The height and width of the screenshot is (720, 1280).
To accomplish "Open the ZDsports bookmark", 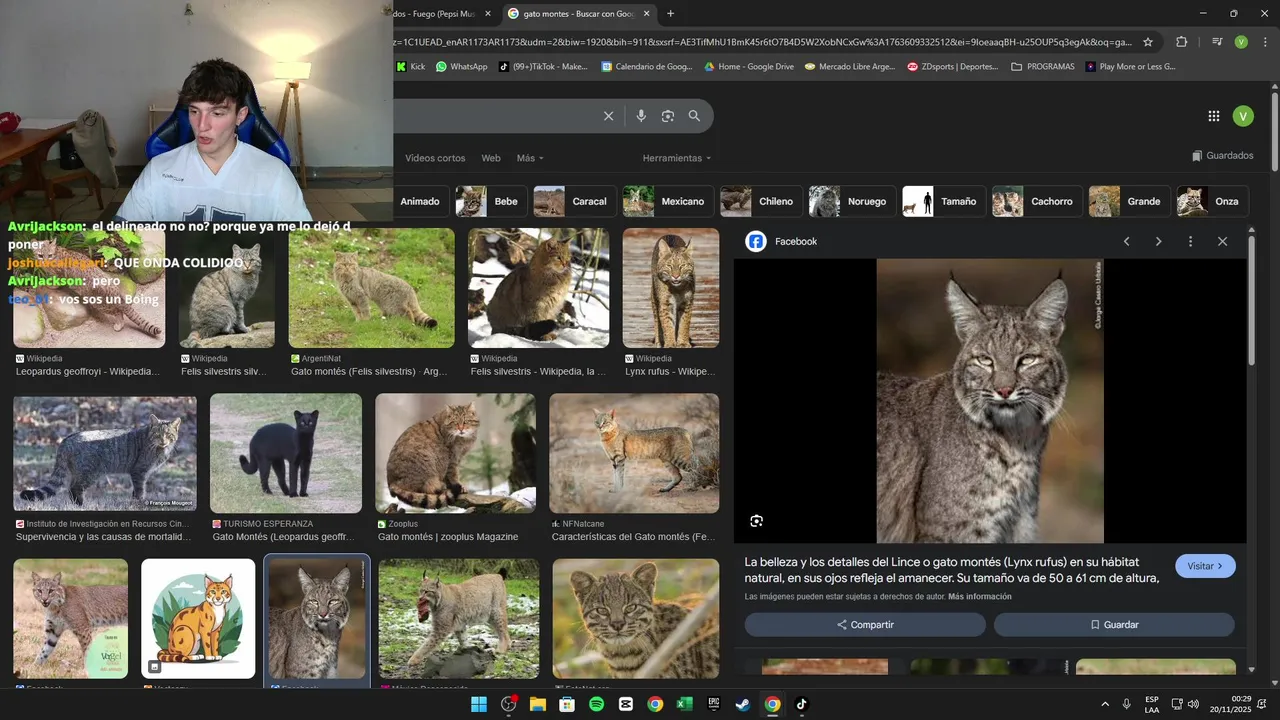I will tap(953, 67).
